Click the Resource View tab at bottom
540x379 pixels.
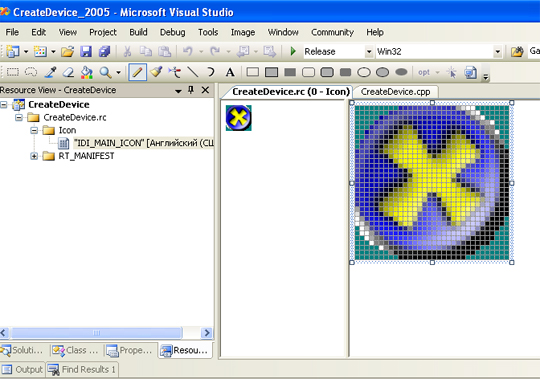tap(185, 350)
